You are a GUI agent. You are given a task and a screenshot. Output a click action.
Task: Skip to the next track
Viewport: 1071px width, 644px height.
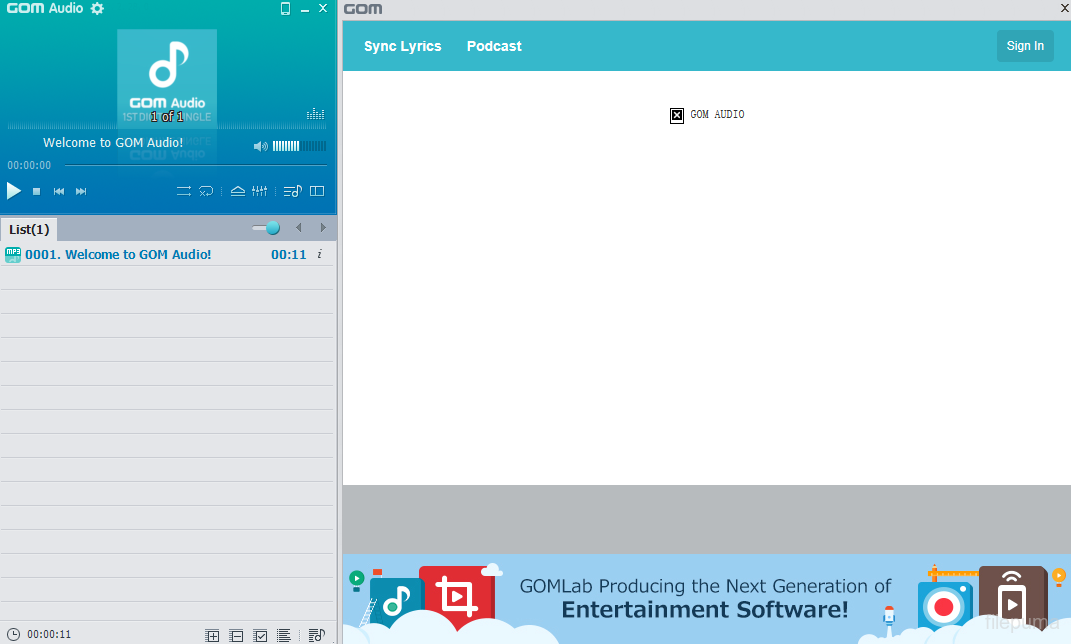click(81, 191)
